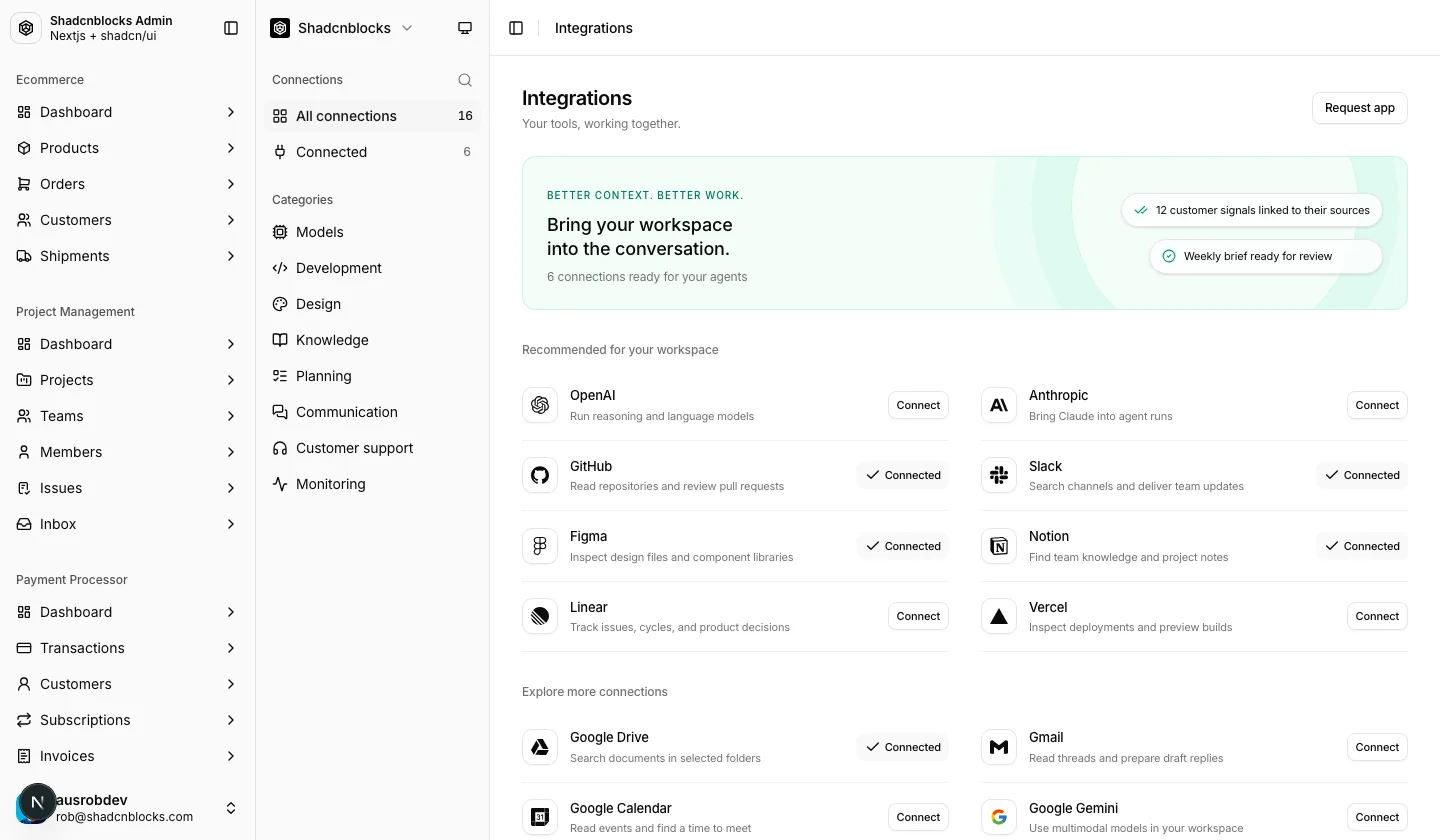Connect the Linear integration

[x=918, y=616]
